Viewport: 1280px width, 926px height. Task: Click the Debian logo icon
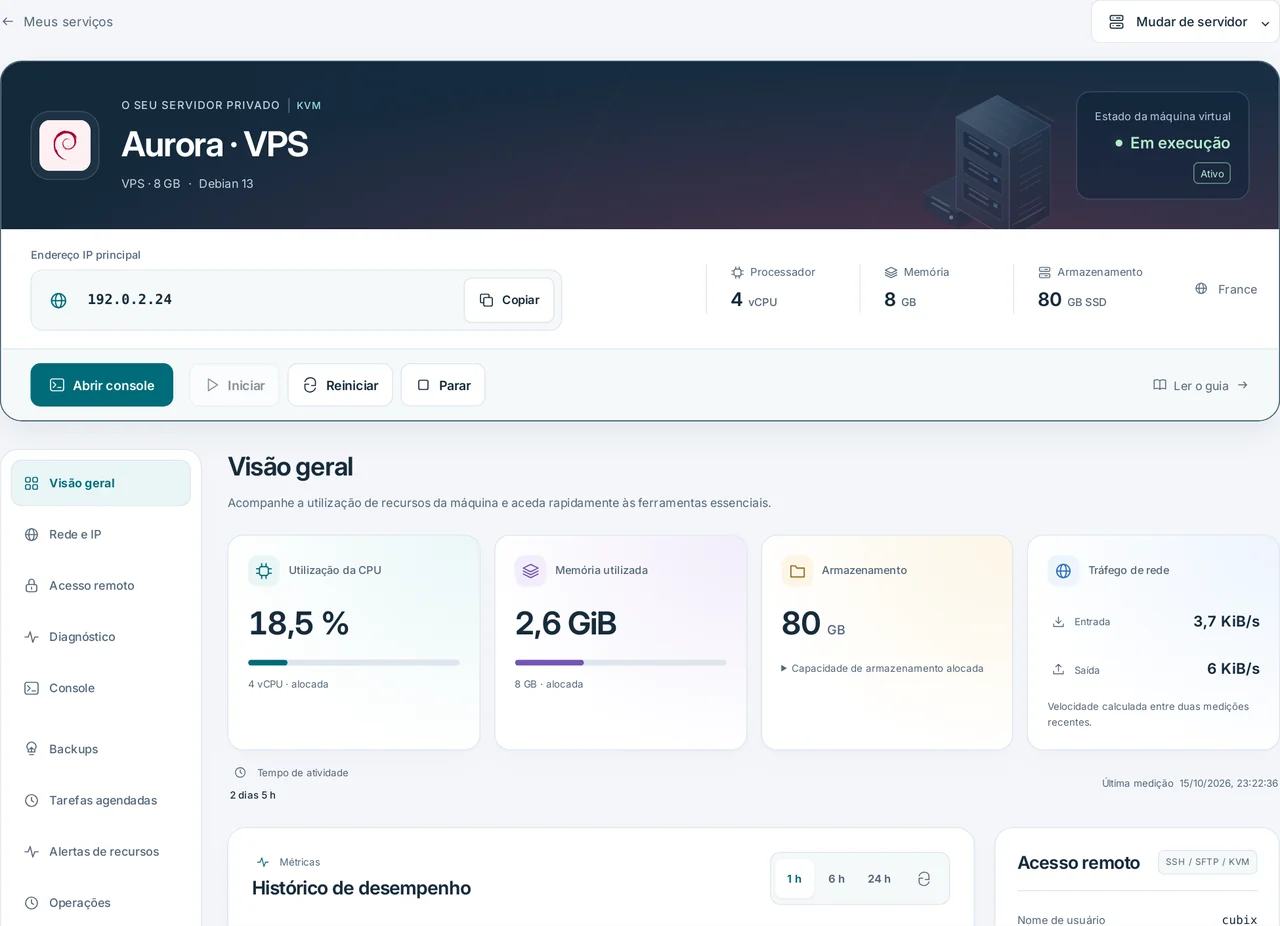click(x=65, y=145)
